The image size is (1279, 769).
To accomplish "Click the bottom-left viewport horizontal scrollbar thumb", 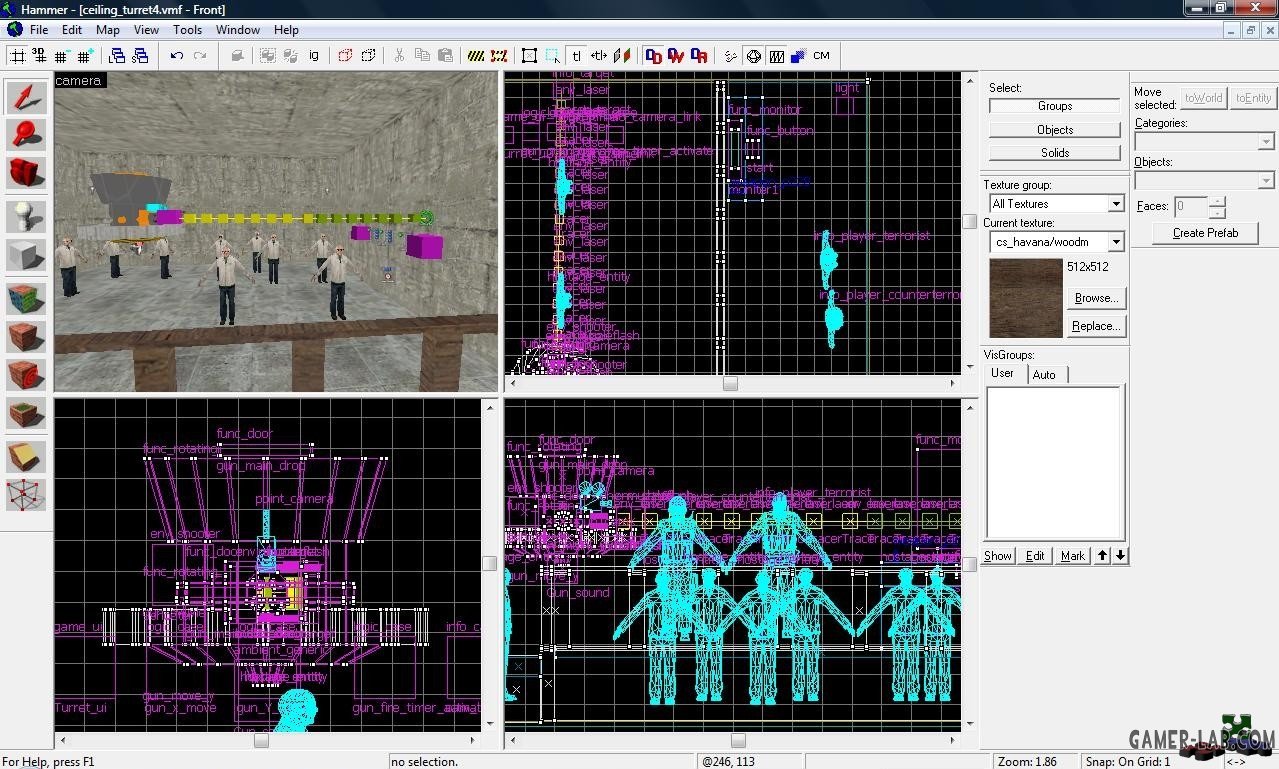I will (261, 741).
